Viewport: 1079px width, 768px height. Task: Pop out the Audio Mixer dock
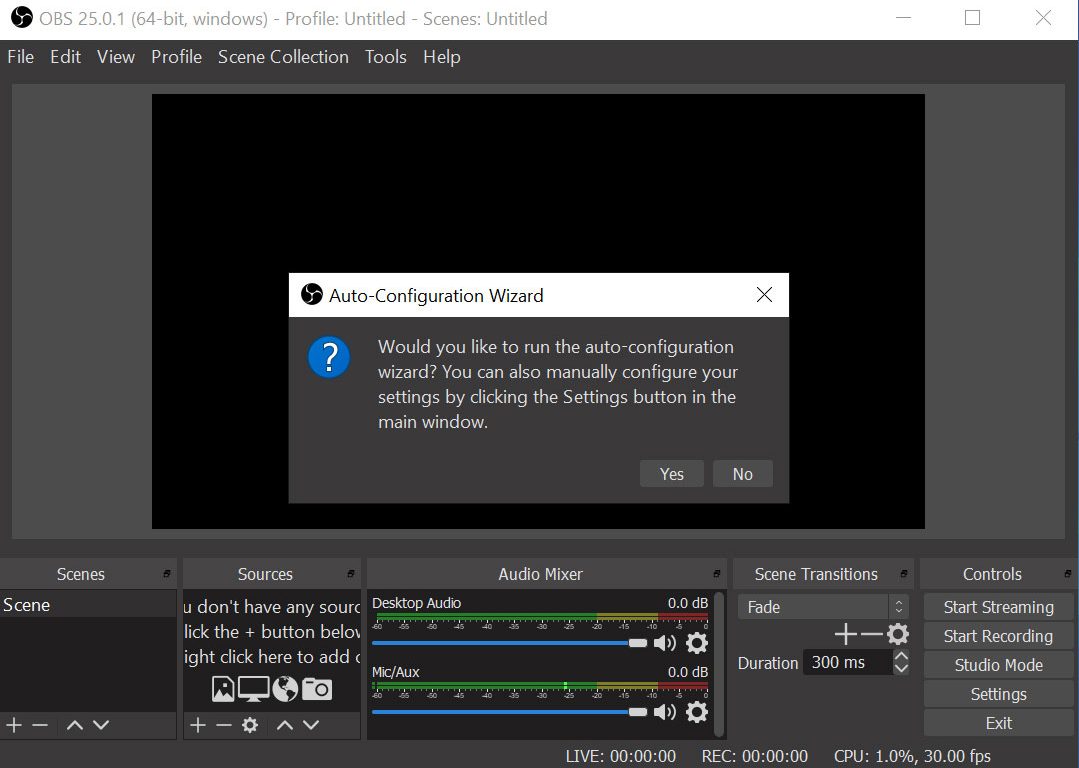pos(716,575)
